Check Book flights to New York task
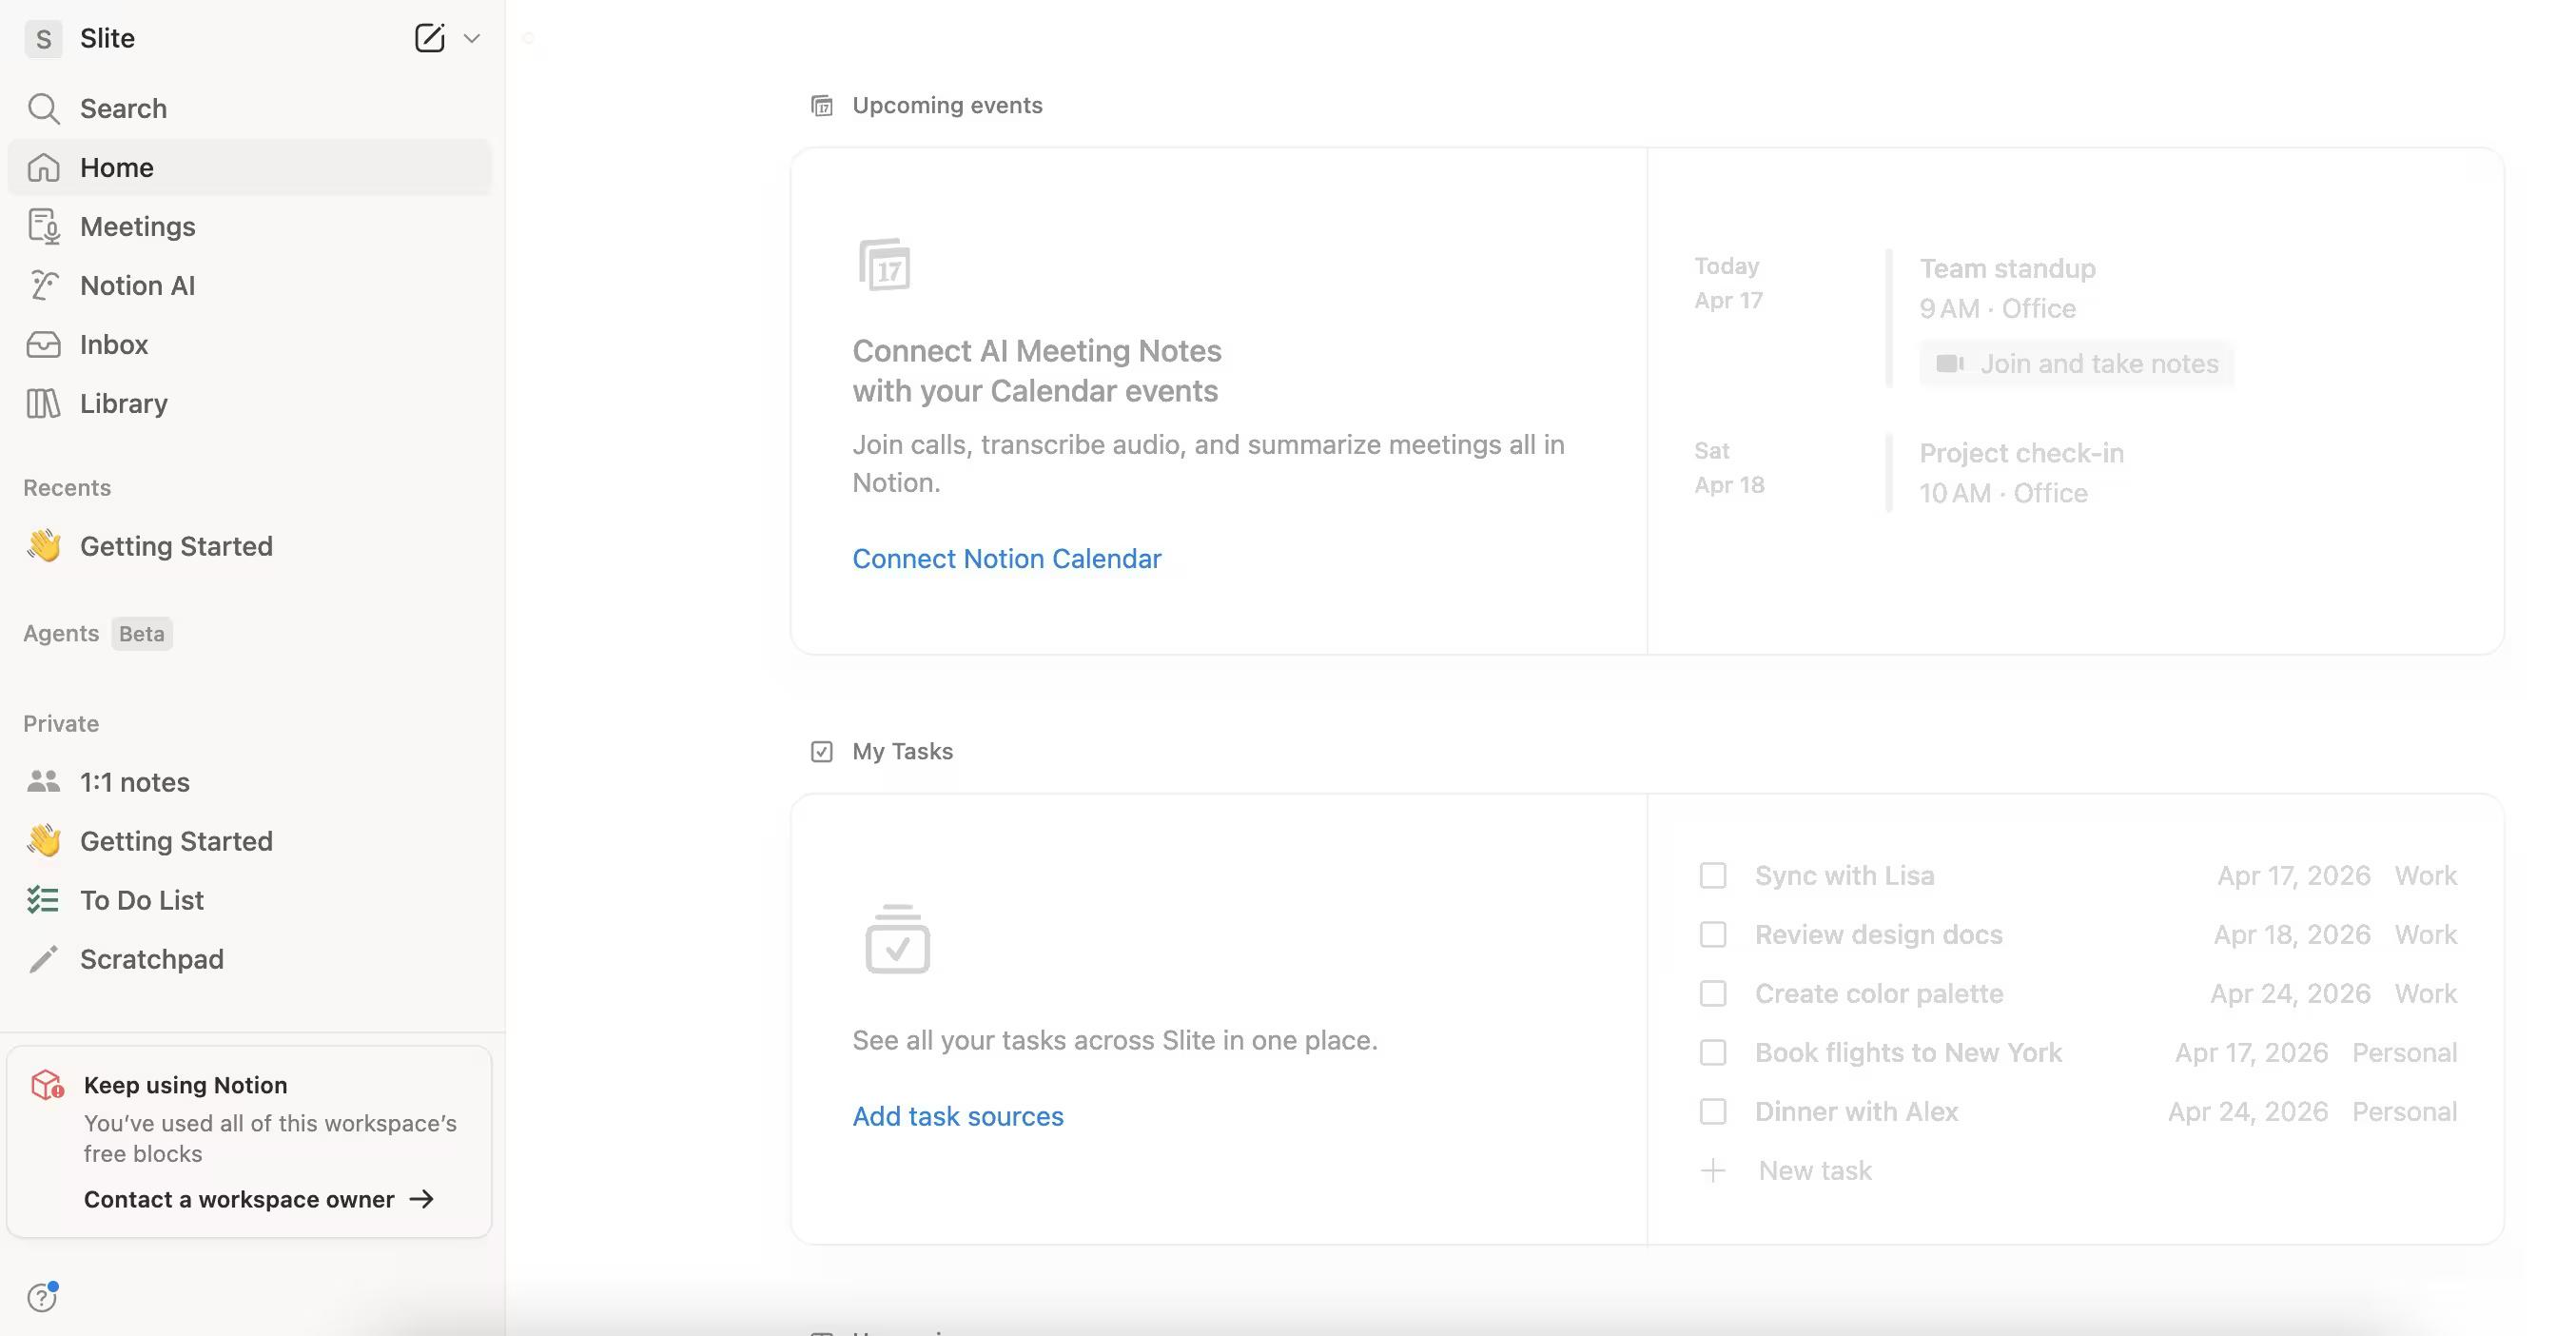Screen dimensions: 2576x1336 [x=1713, y=1052]
